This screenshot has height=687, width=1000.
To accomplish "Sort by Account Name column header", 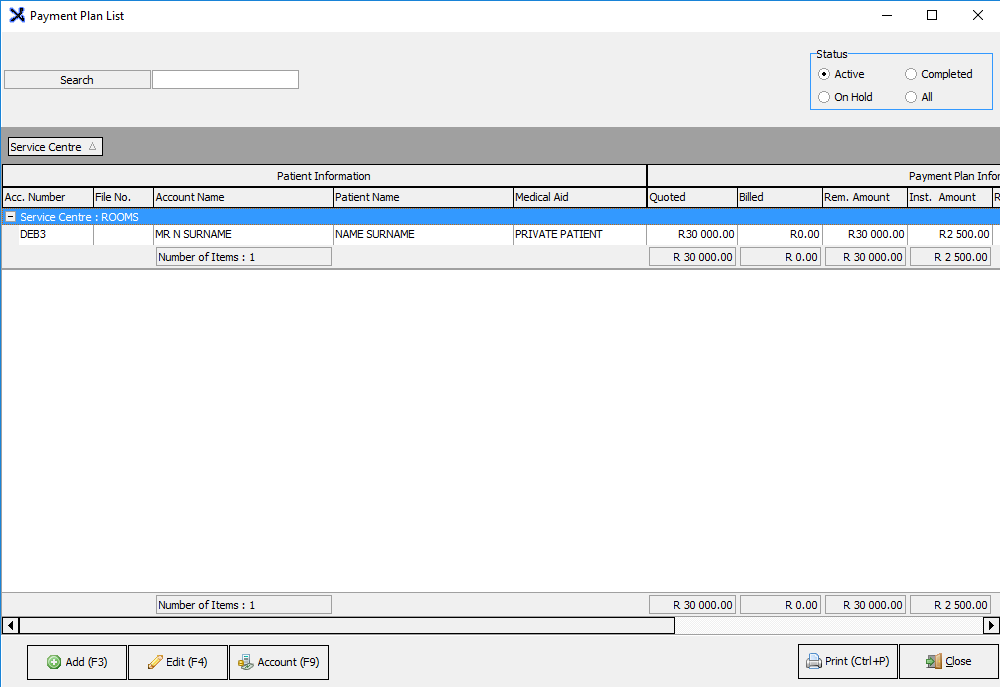I will pos(242,197).
